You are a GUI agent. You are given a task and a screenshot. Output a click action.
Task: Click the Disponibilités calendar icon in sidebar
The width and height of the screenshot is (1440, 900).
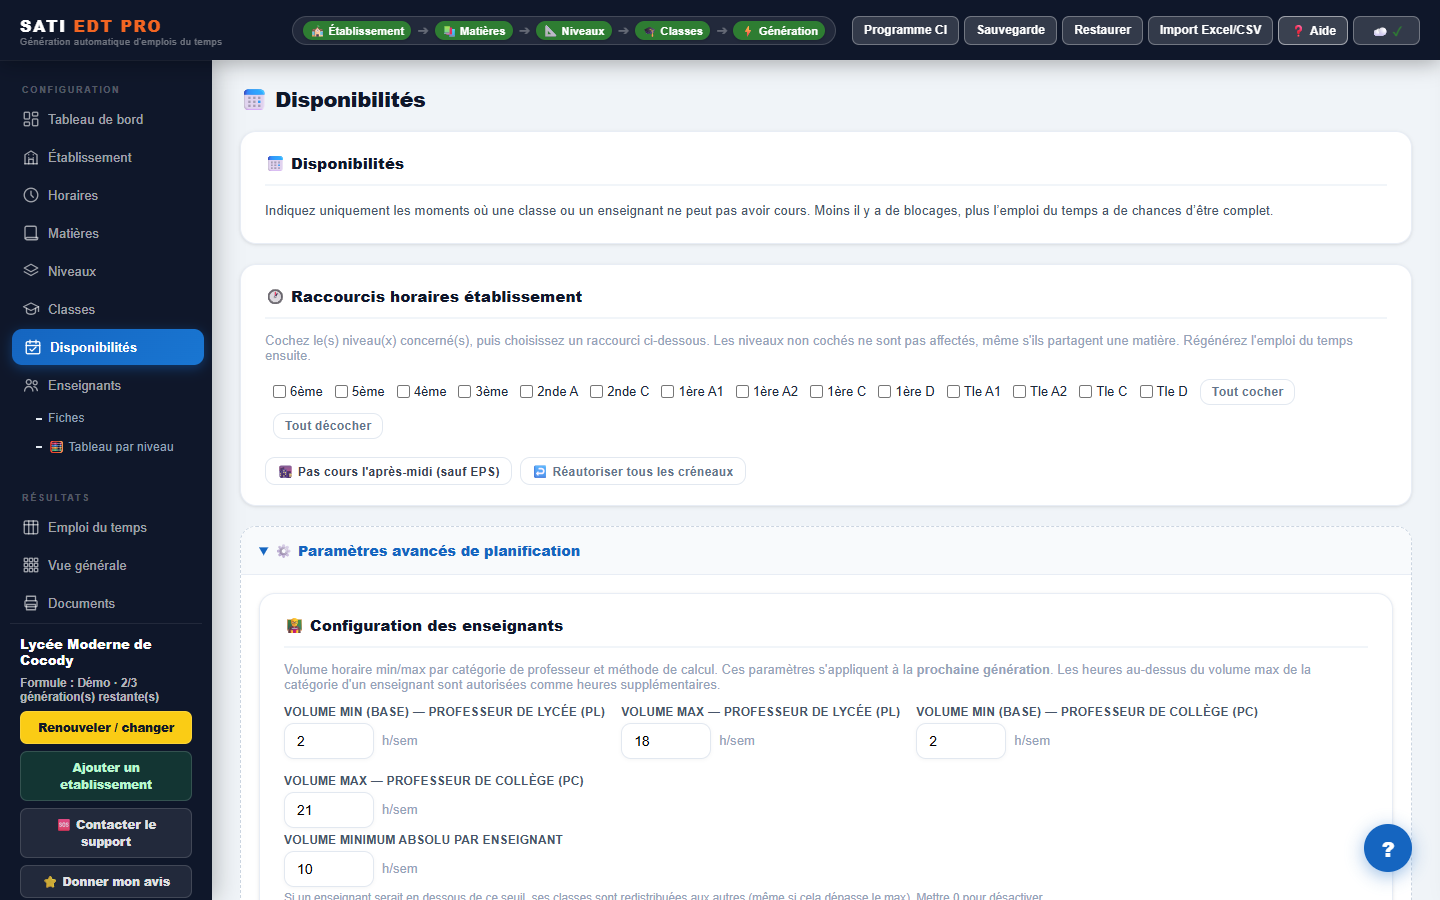33,347
